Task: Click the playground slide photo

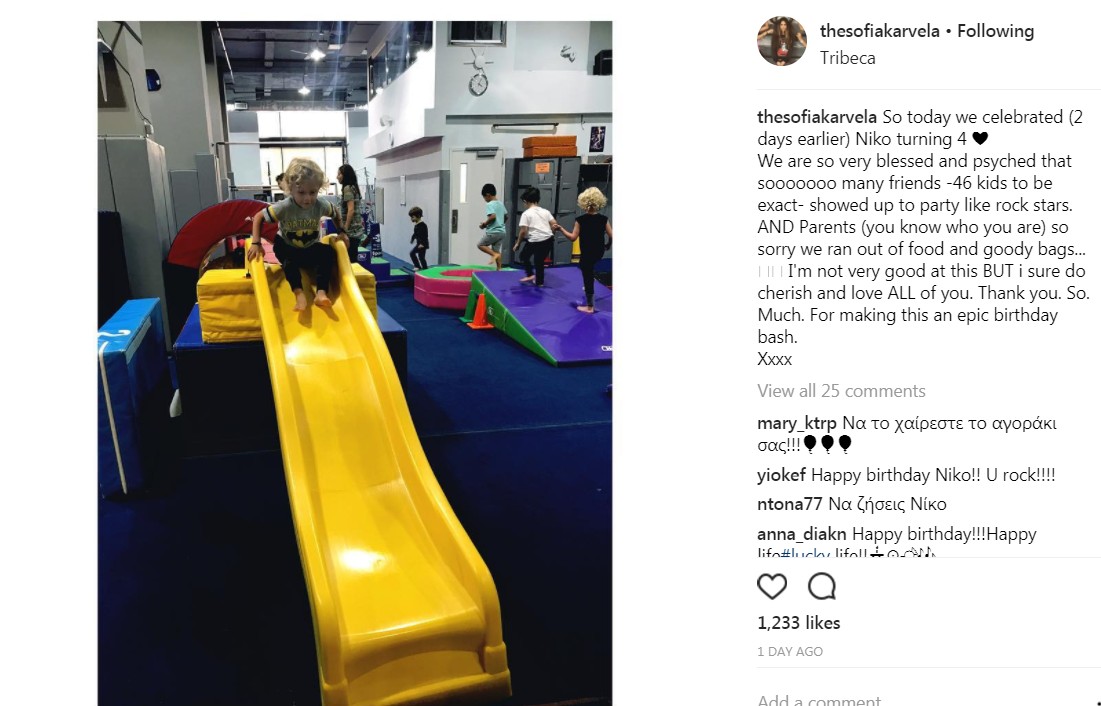Action: click(355, 363)
